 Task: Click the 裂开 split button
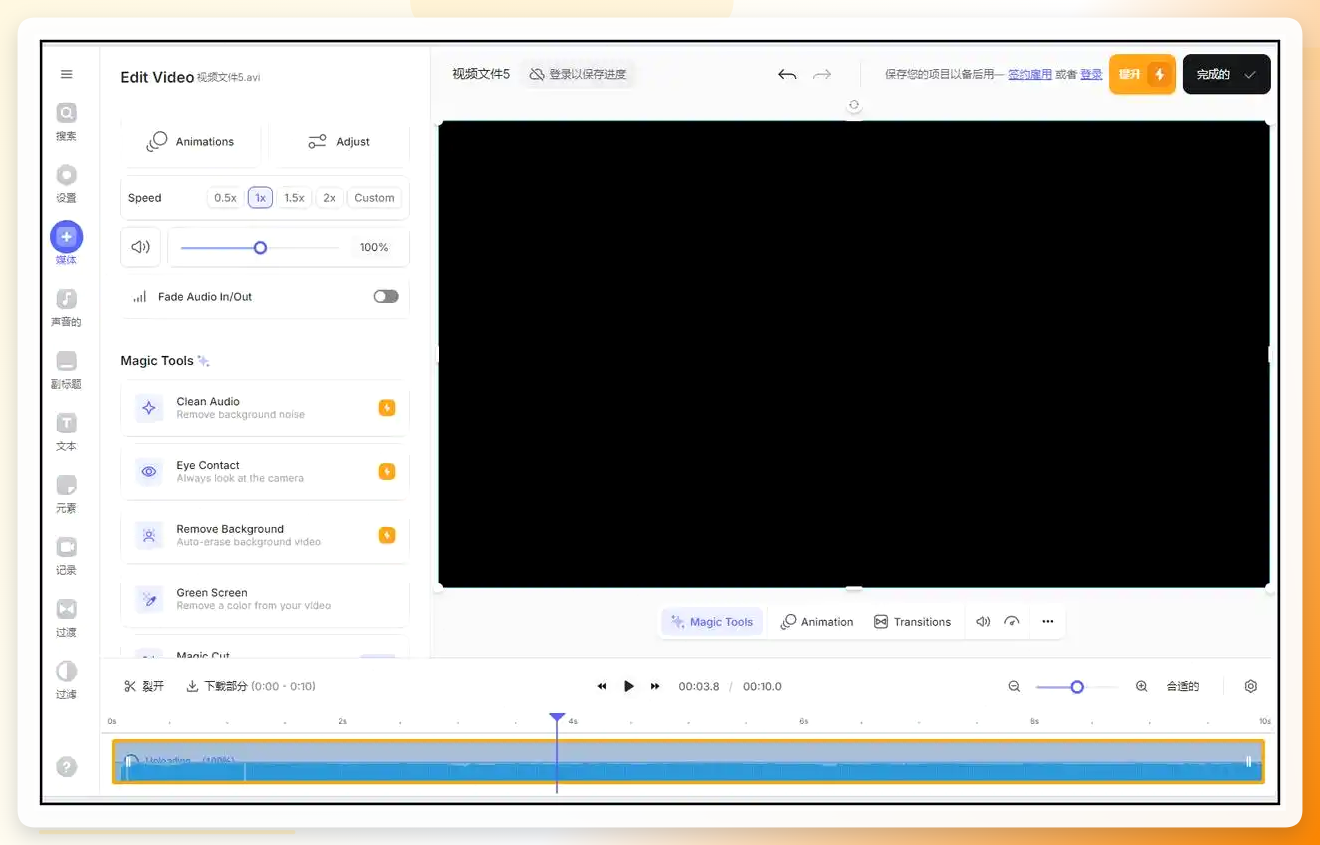[143, 686]
